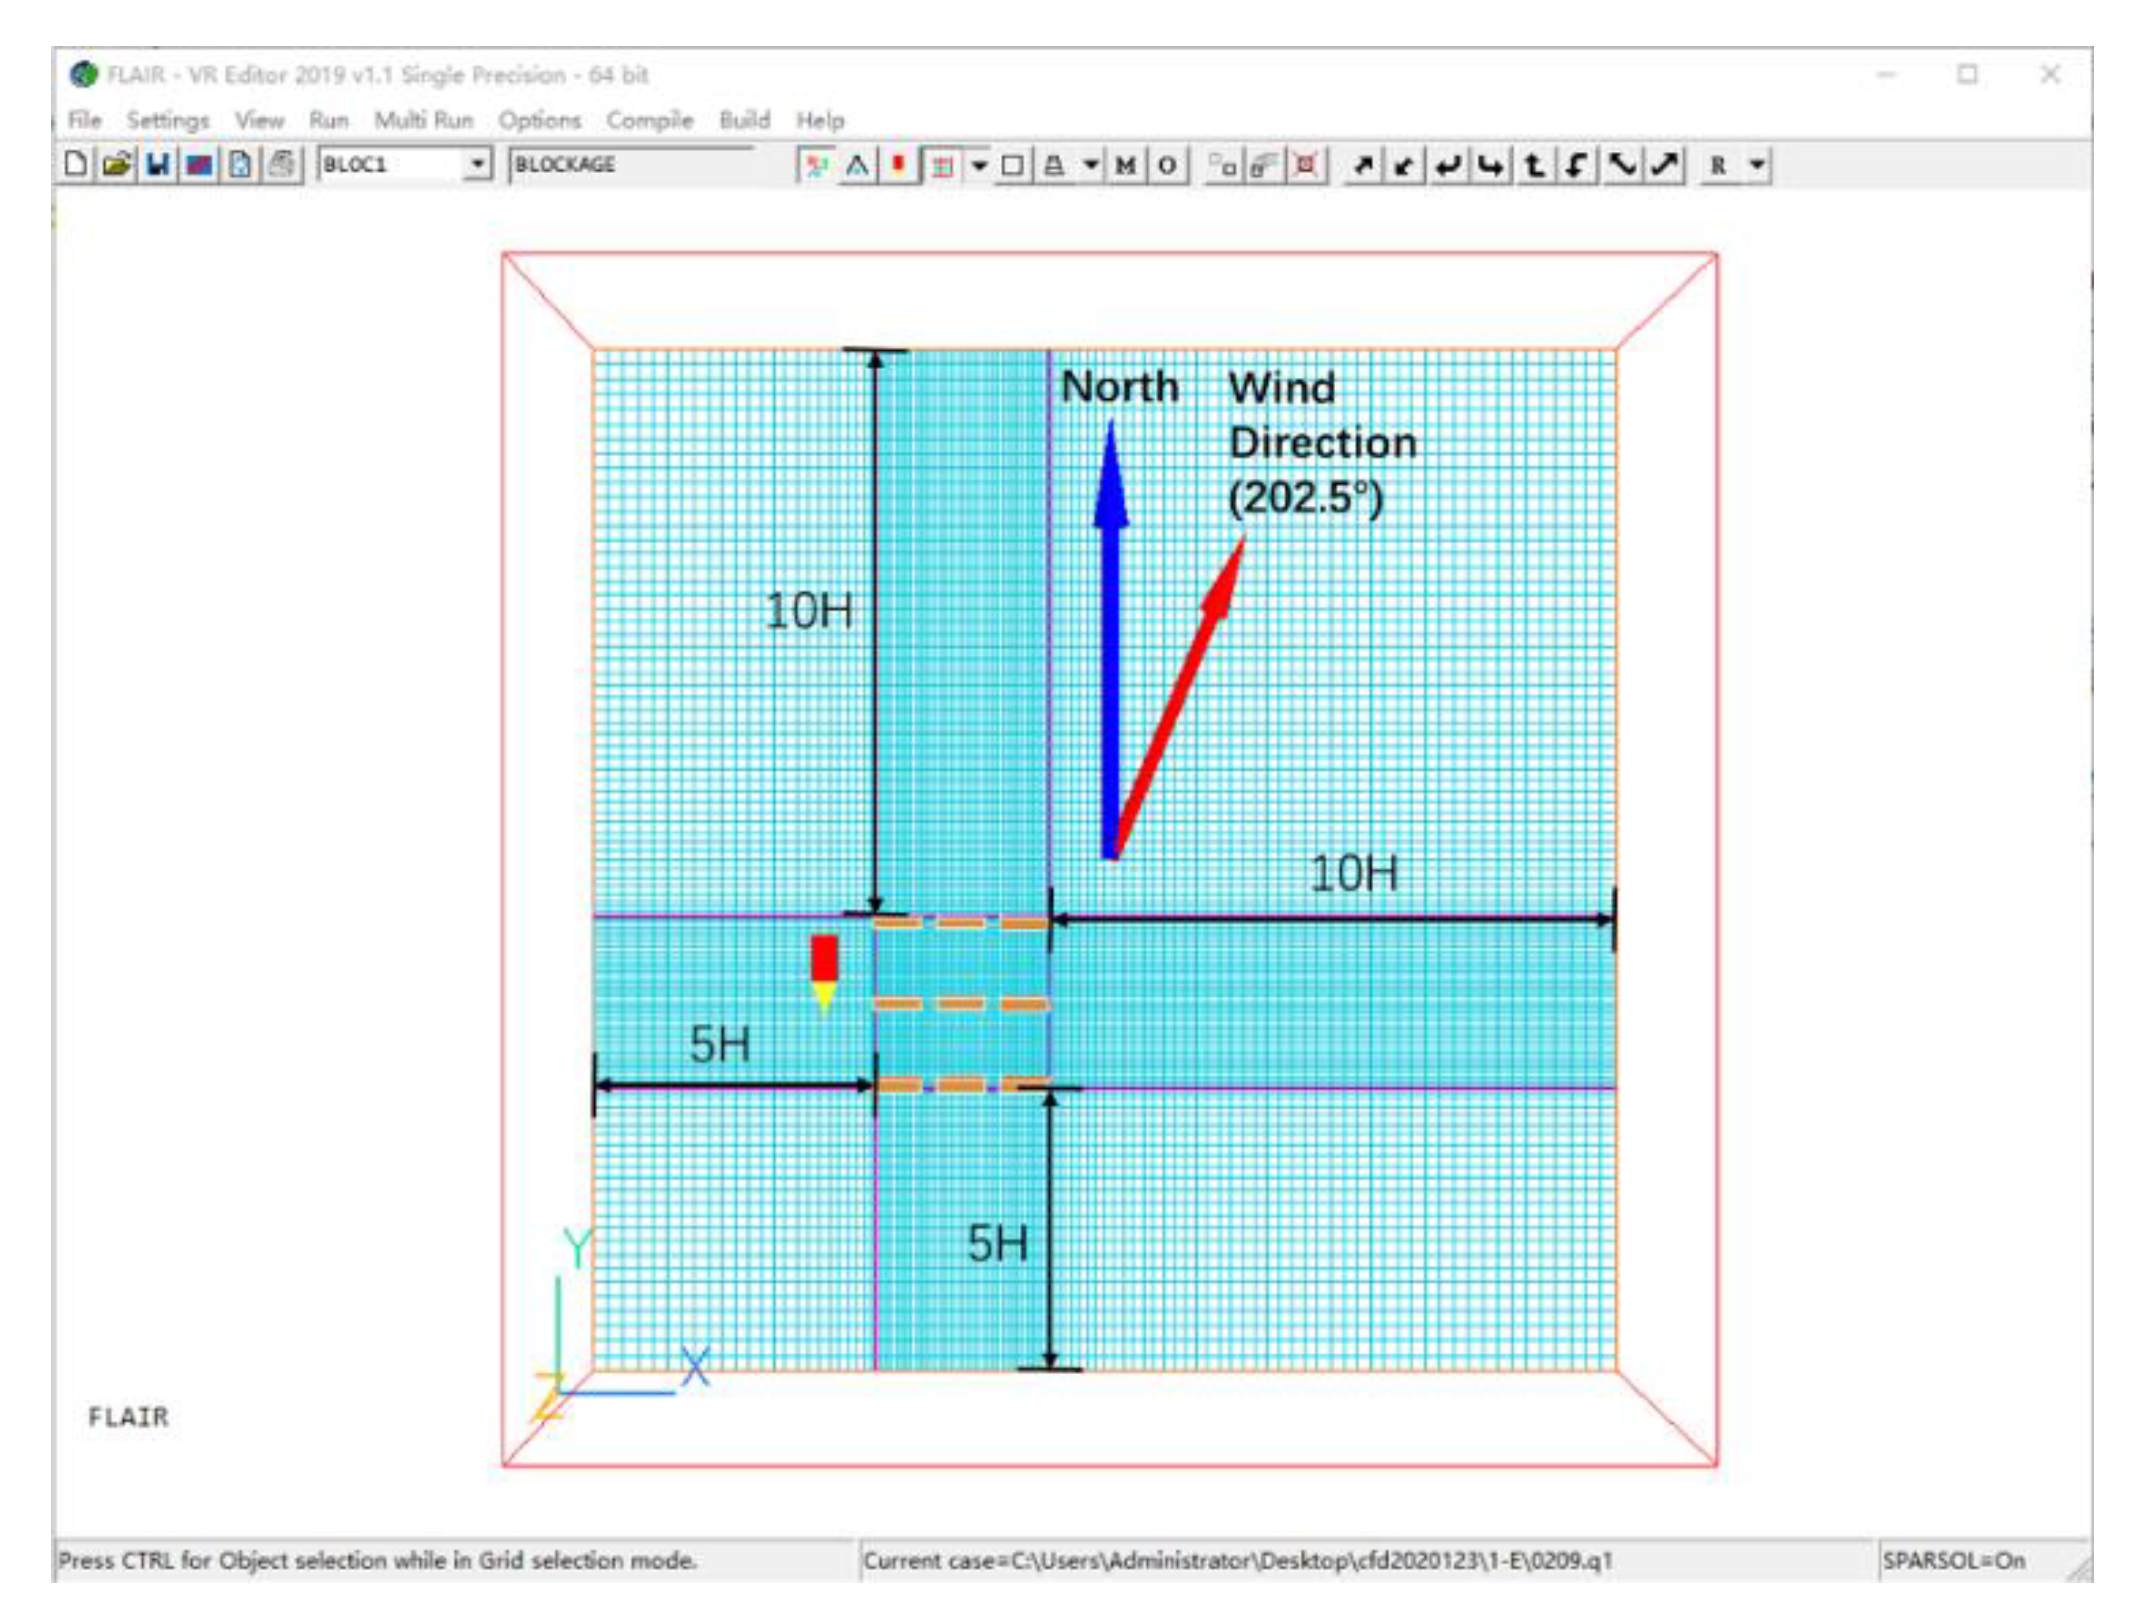Toggle the grid mesh display button
This screenshot has height=1624, width=2139.
pyautogui.click(x=942, y=166)
